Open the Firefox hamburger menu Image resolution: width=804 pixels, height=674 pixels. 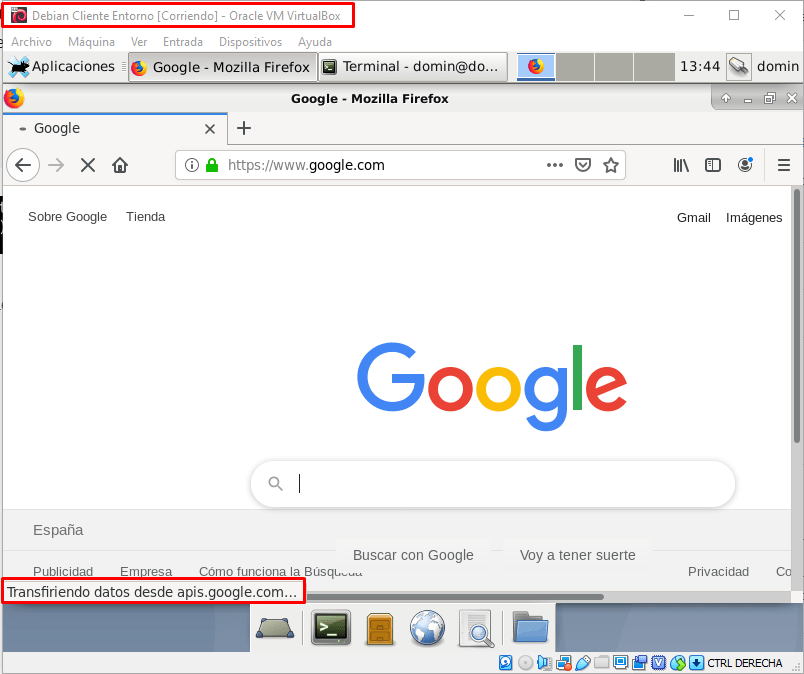pyautogui.click(x=784, y=166)
